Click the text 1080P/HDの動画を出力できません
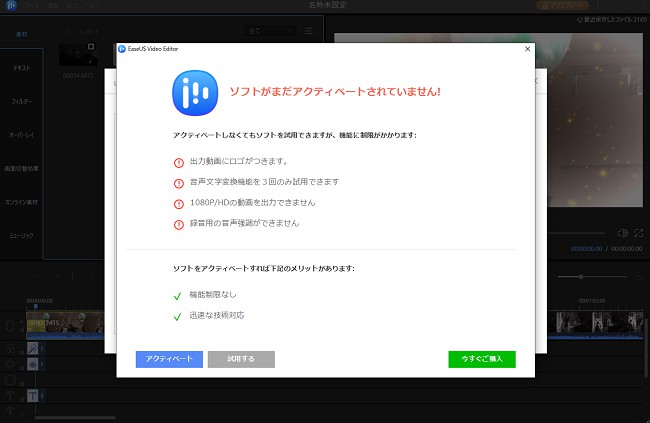This screenshot has height=423, width=650. pyautogui.click(x=252, y=203)
